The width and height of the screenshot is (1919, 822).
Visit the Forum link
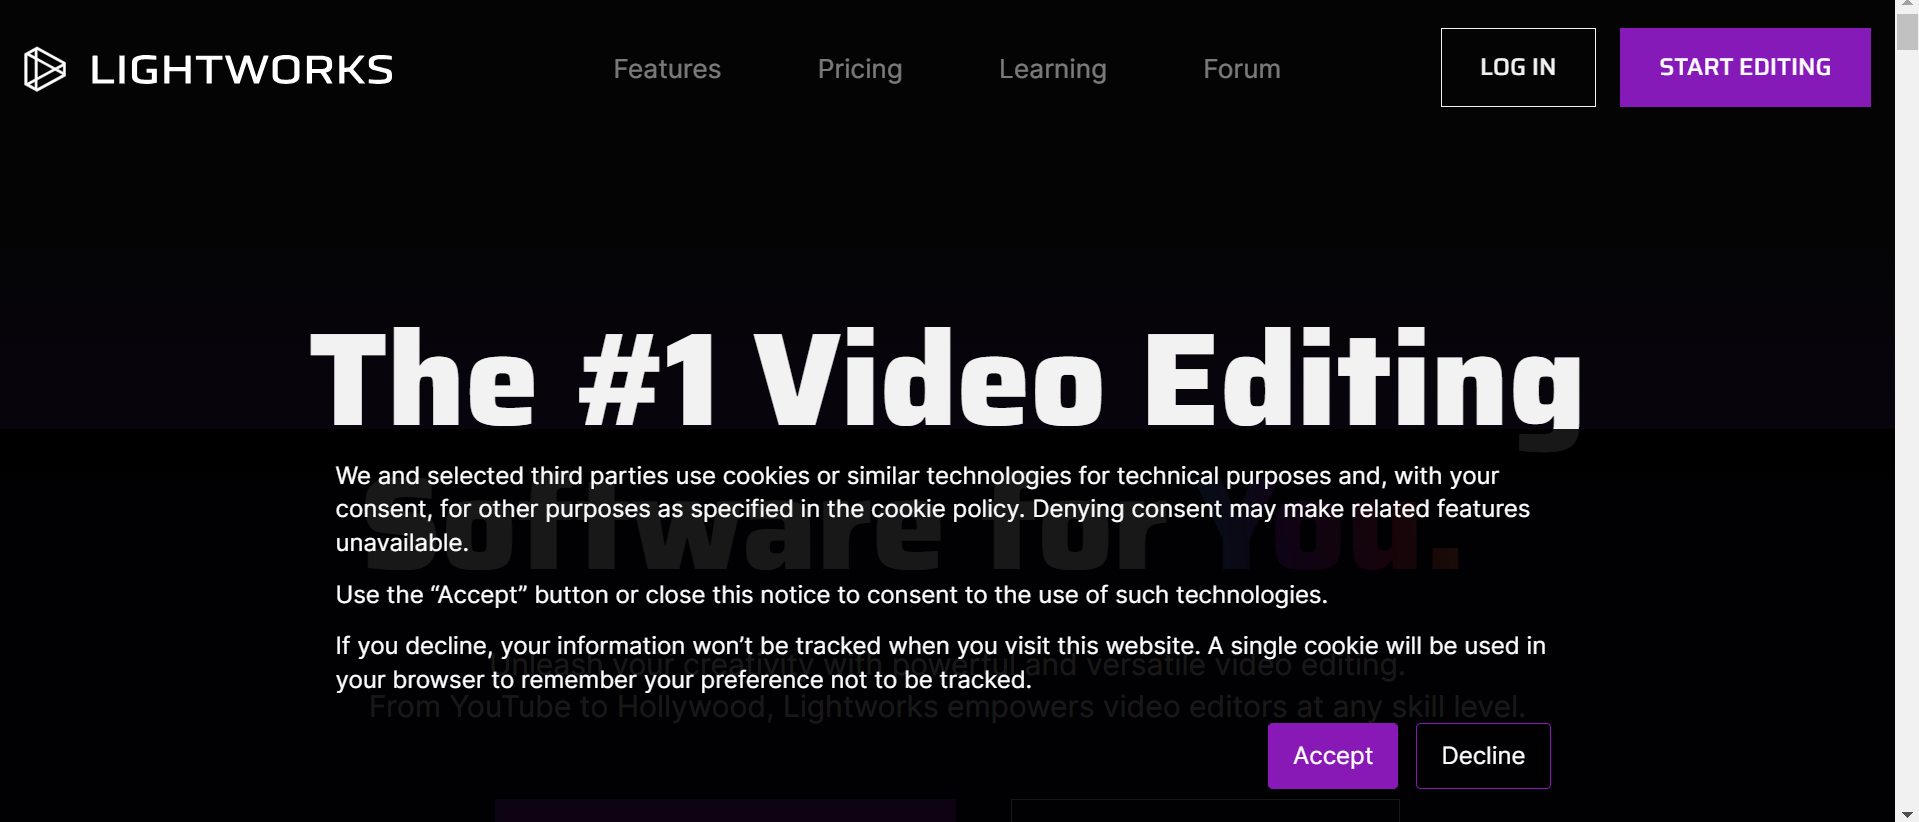(1242, 69)
